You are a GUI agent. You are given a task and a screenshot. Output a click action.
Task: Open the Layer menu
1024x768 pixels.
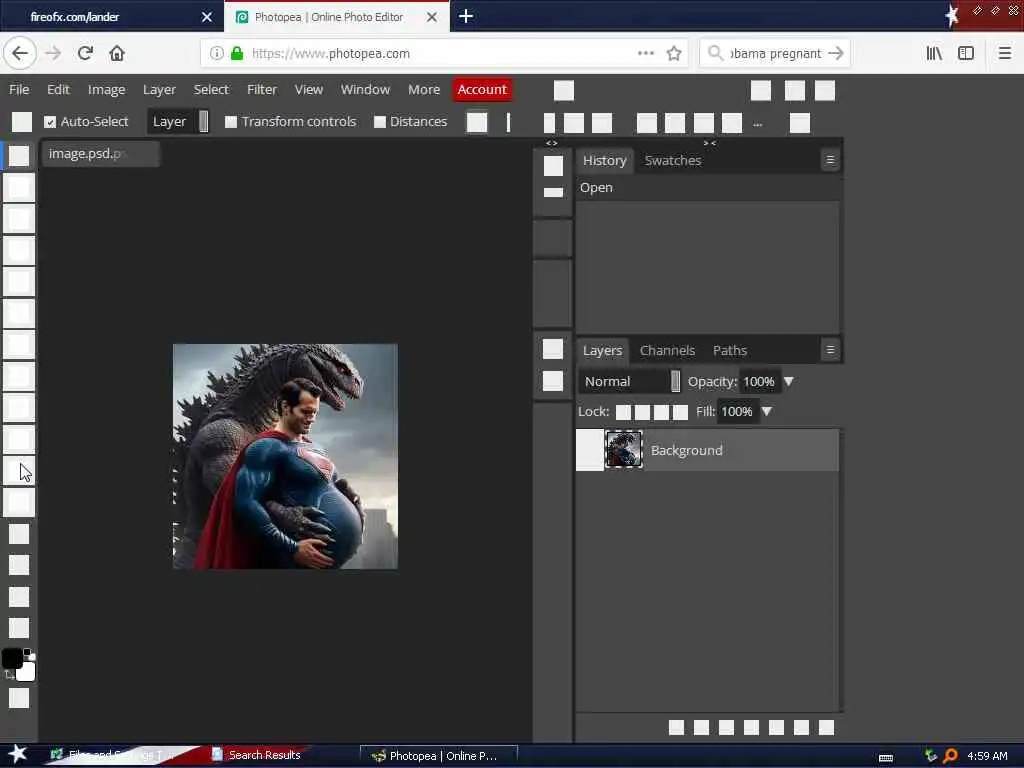click(159, 89)
